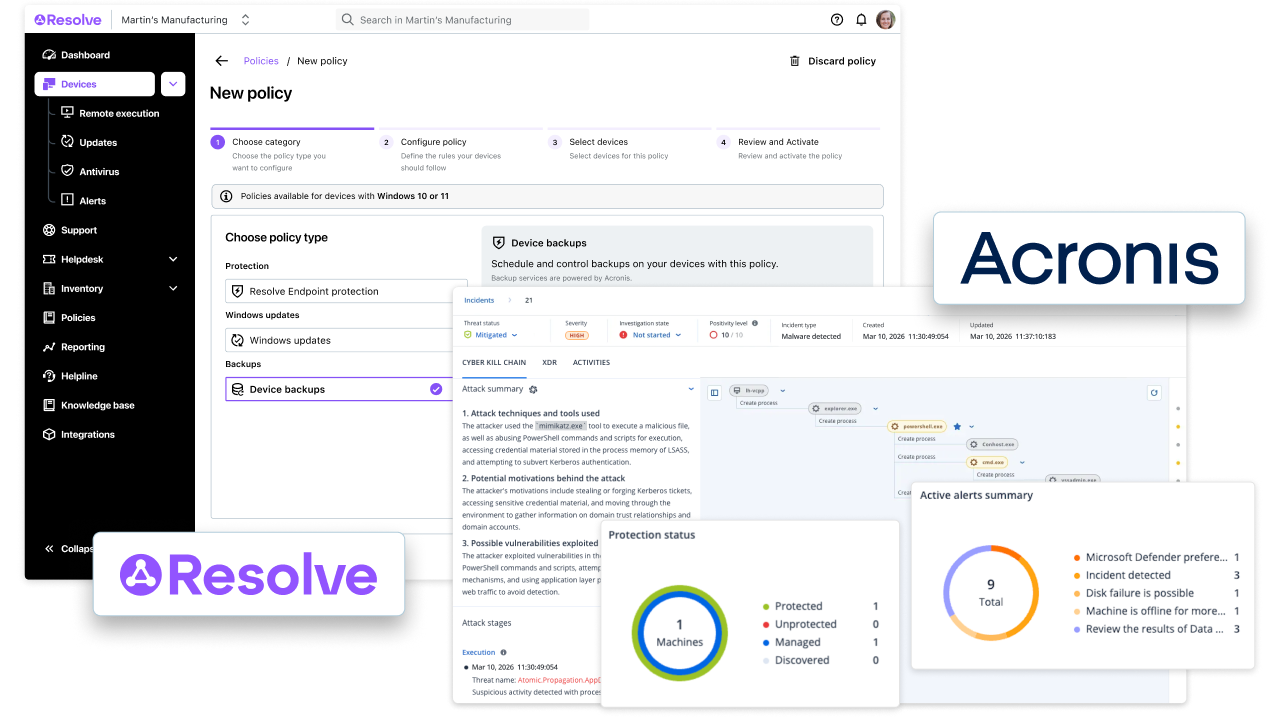Expand the Inventory sidebar section
The height and width of the screenshot is (720, 1280).
point(173,288)
